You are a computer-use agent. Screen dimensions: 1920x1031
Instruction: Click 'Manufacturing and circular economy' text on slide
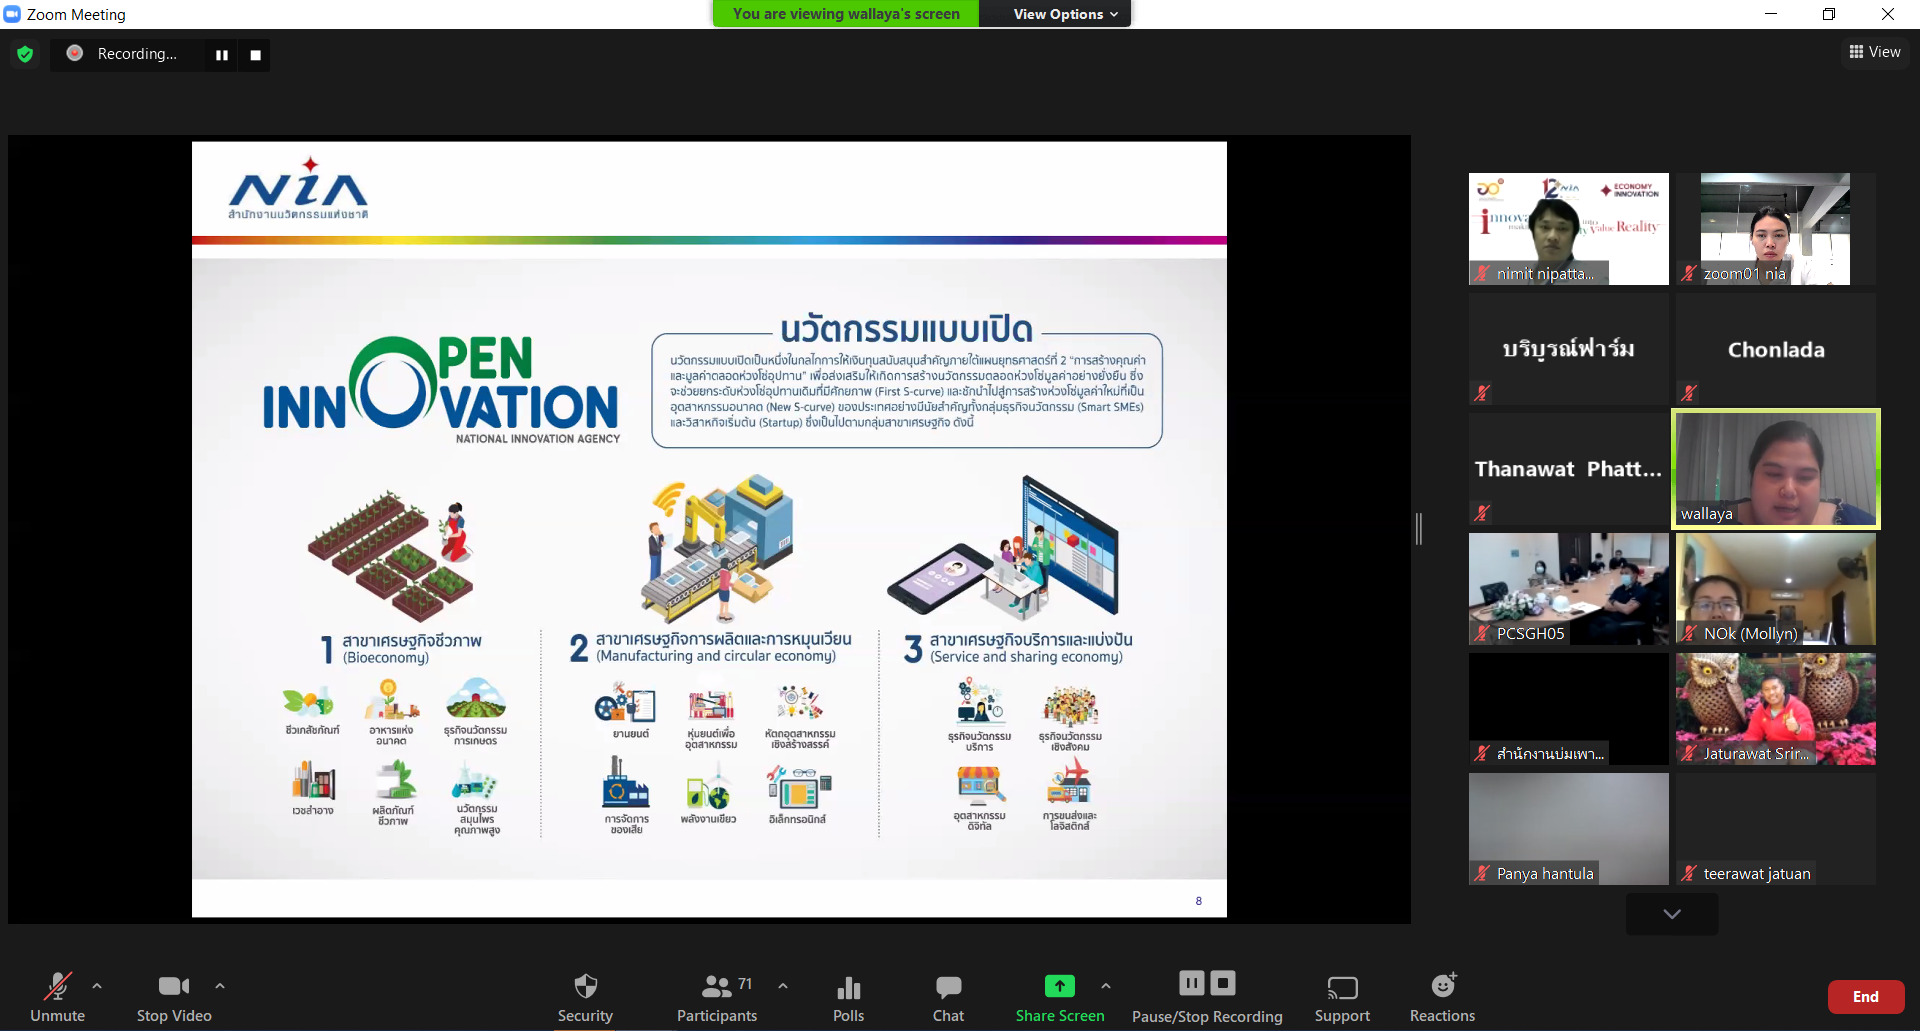[x=716, y=656]
